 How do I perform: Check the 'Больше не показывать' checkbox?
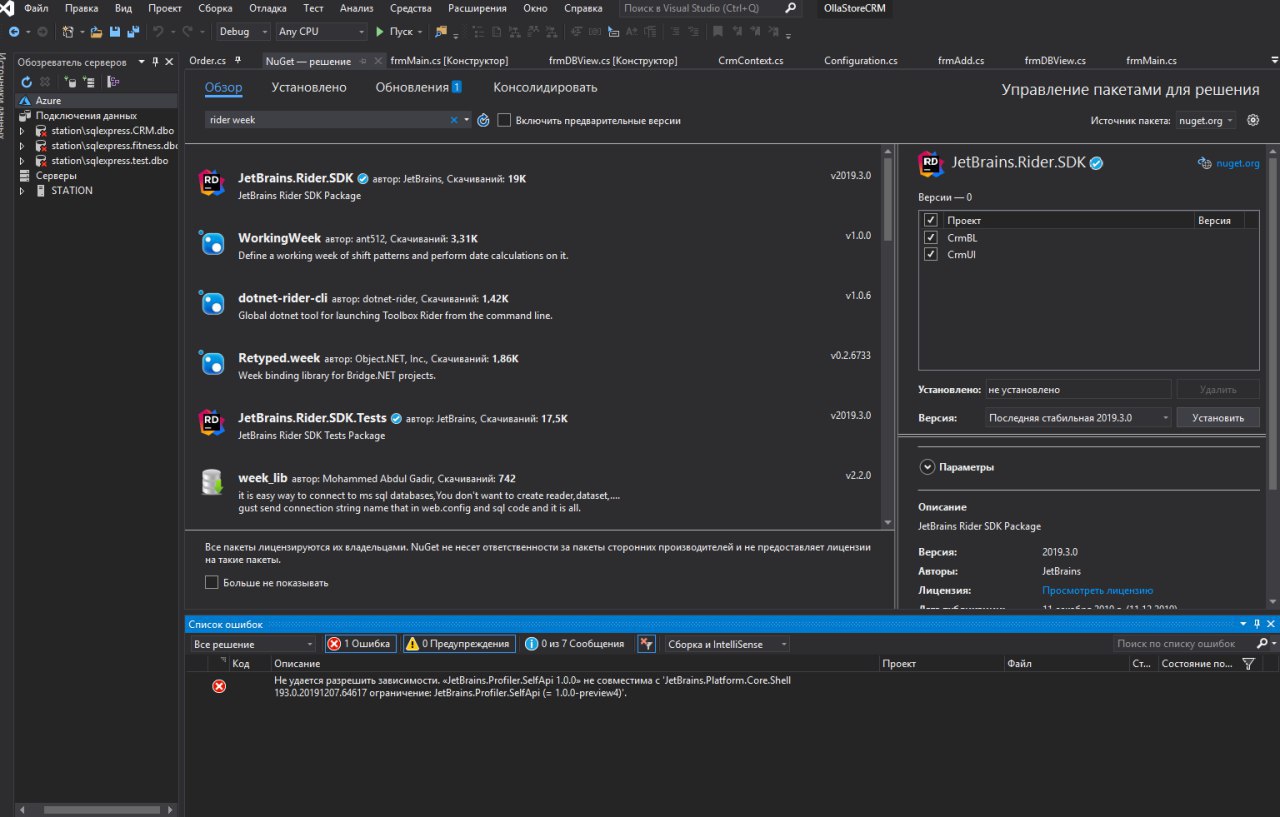[x=212, y=582]
